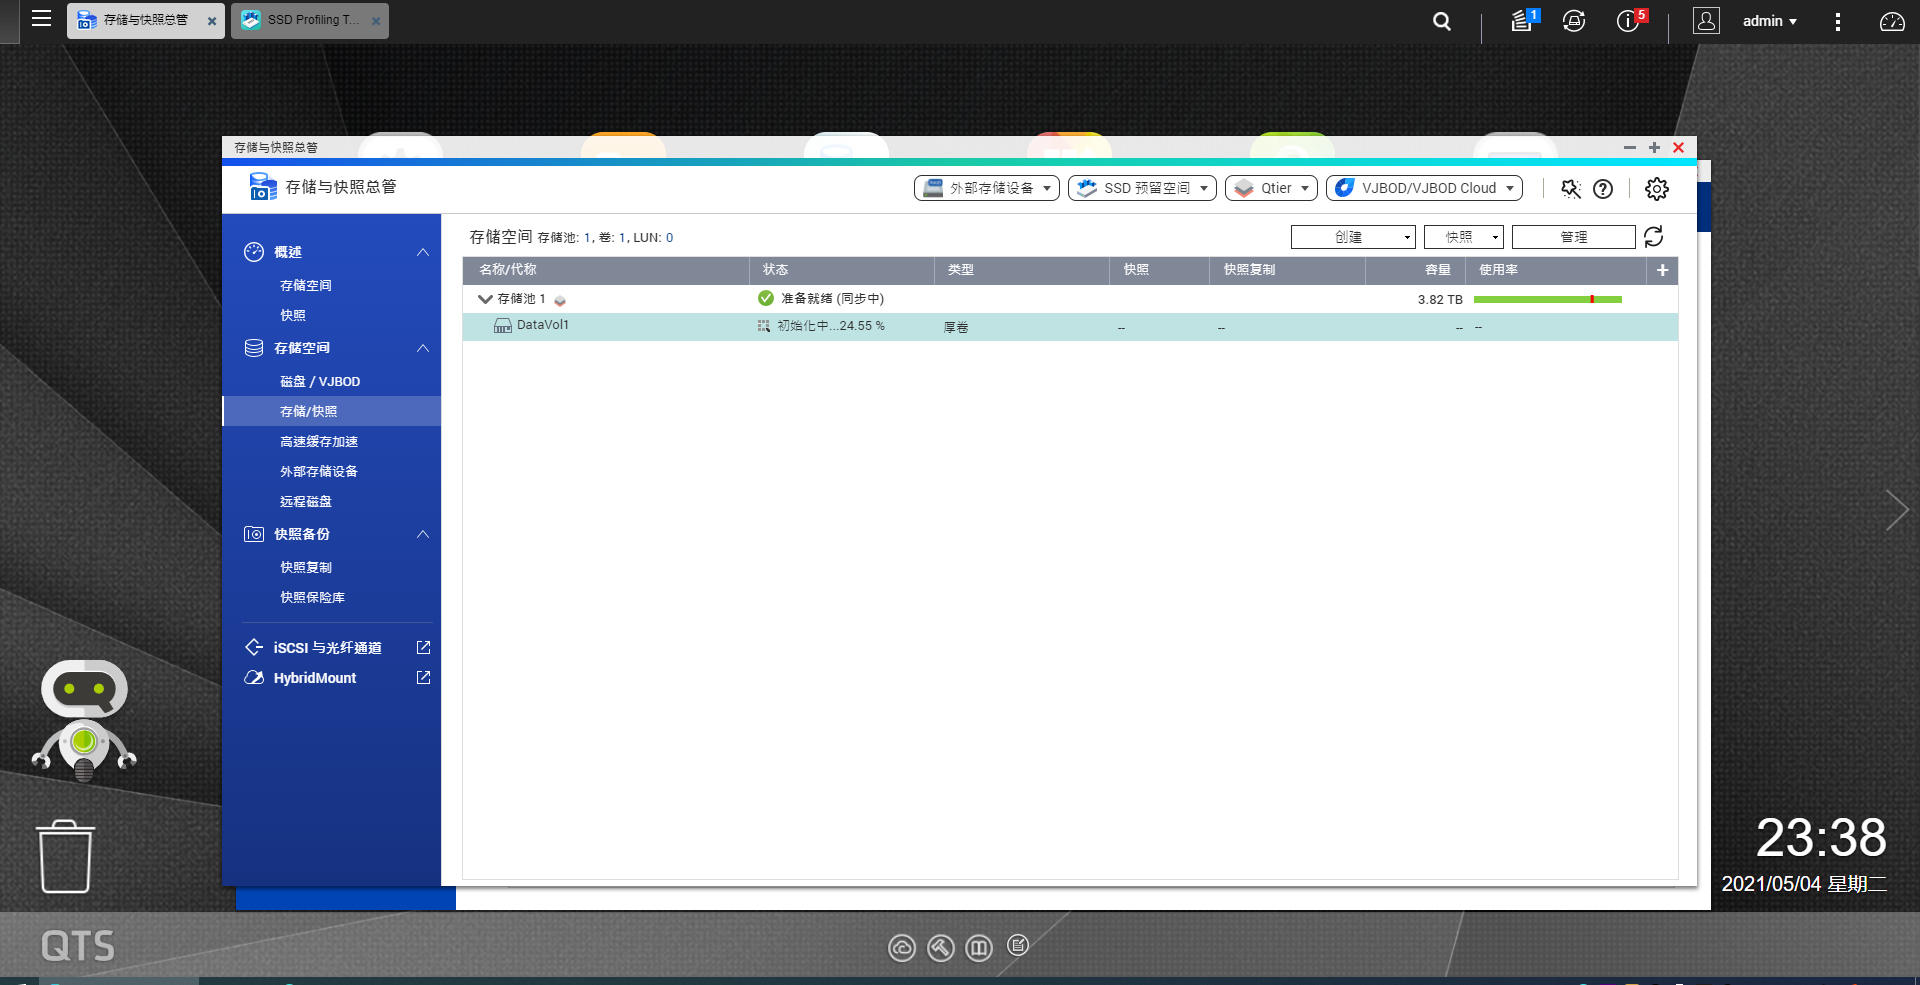Screen dimensions: 1920x985
Task: Click the HybridMount external-link arrow icon
Action: (x=423, y=678)
